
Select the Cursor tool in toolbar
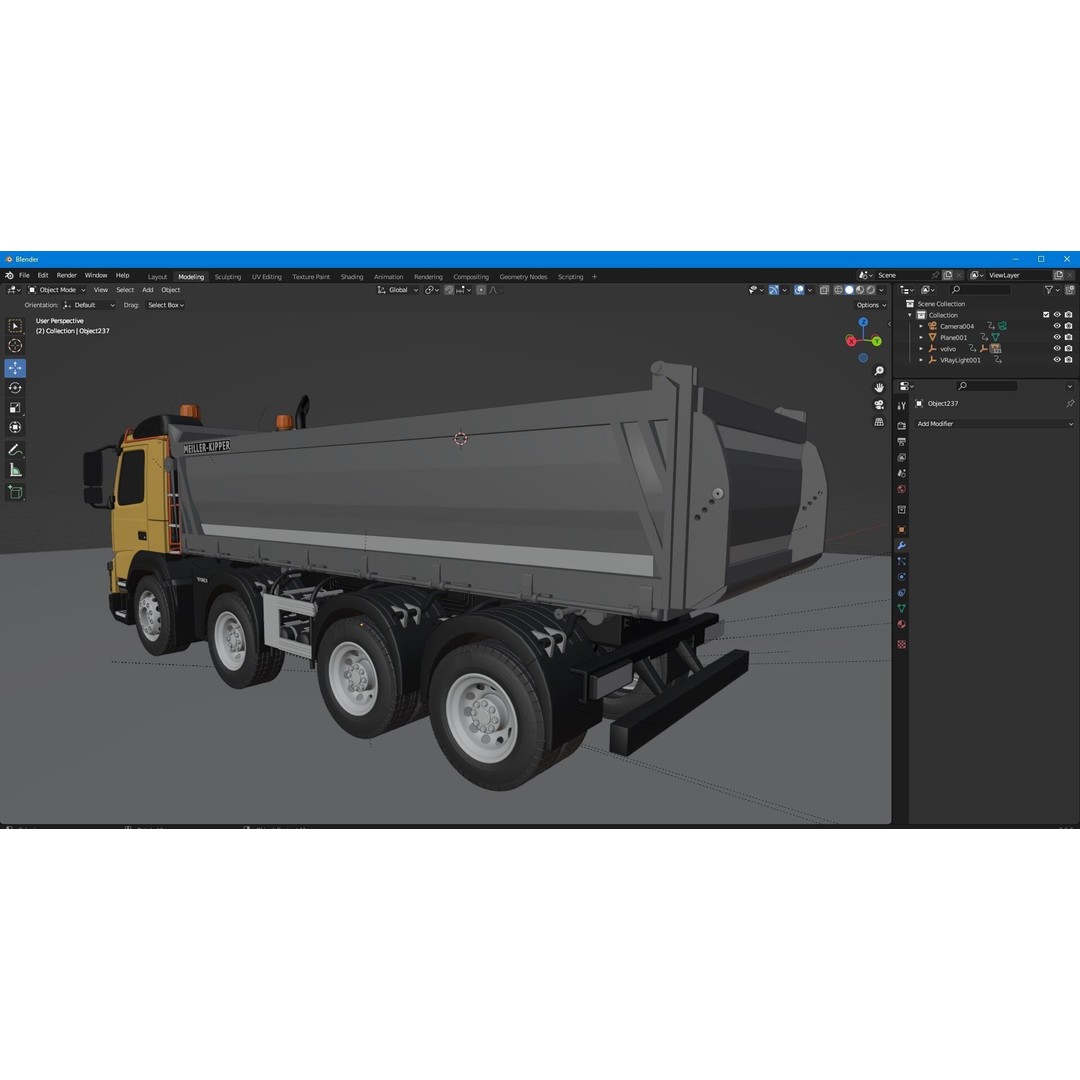tap(15, 346)
